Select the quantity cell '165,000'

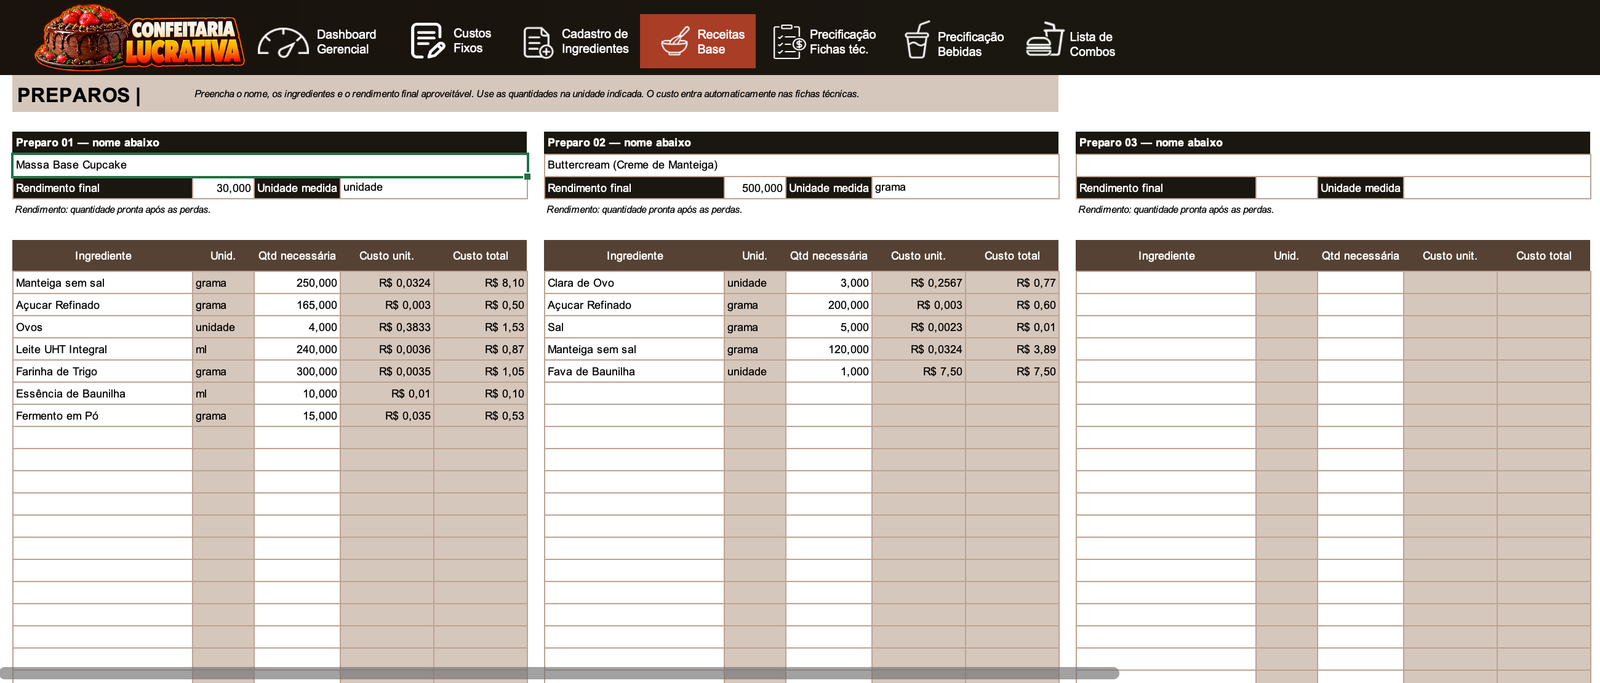tap(297, 305)
